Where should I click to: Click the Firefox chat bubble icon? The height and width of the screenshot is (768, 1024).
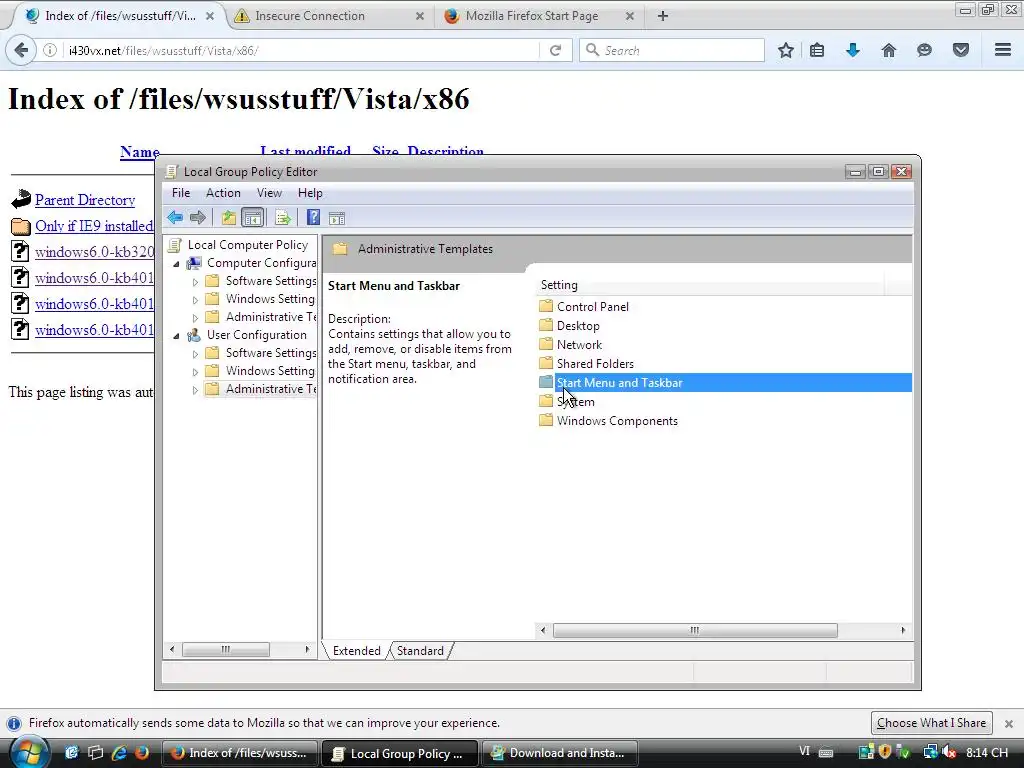click(924, 50)
